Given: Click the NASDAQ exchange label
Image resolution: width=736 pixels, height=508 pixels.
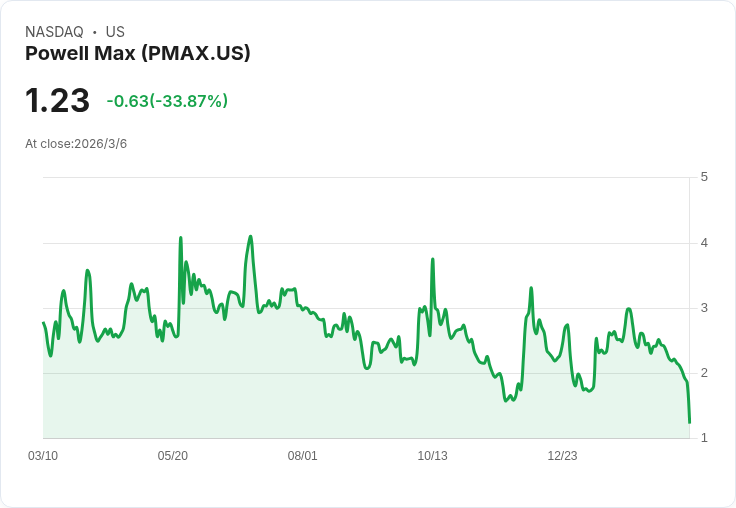Looking at the screenshot, I should pyautogui.click(x=54, y=32).
